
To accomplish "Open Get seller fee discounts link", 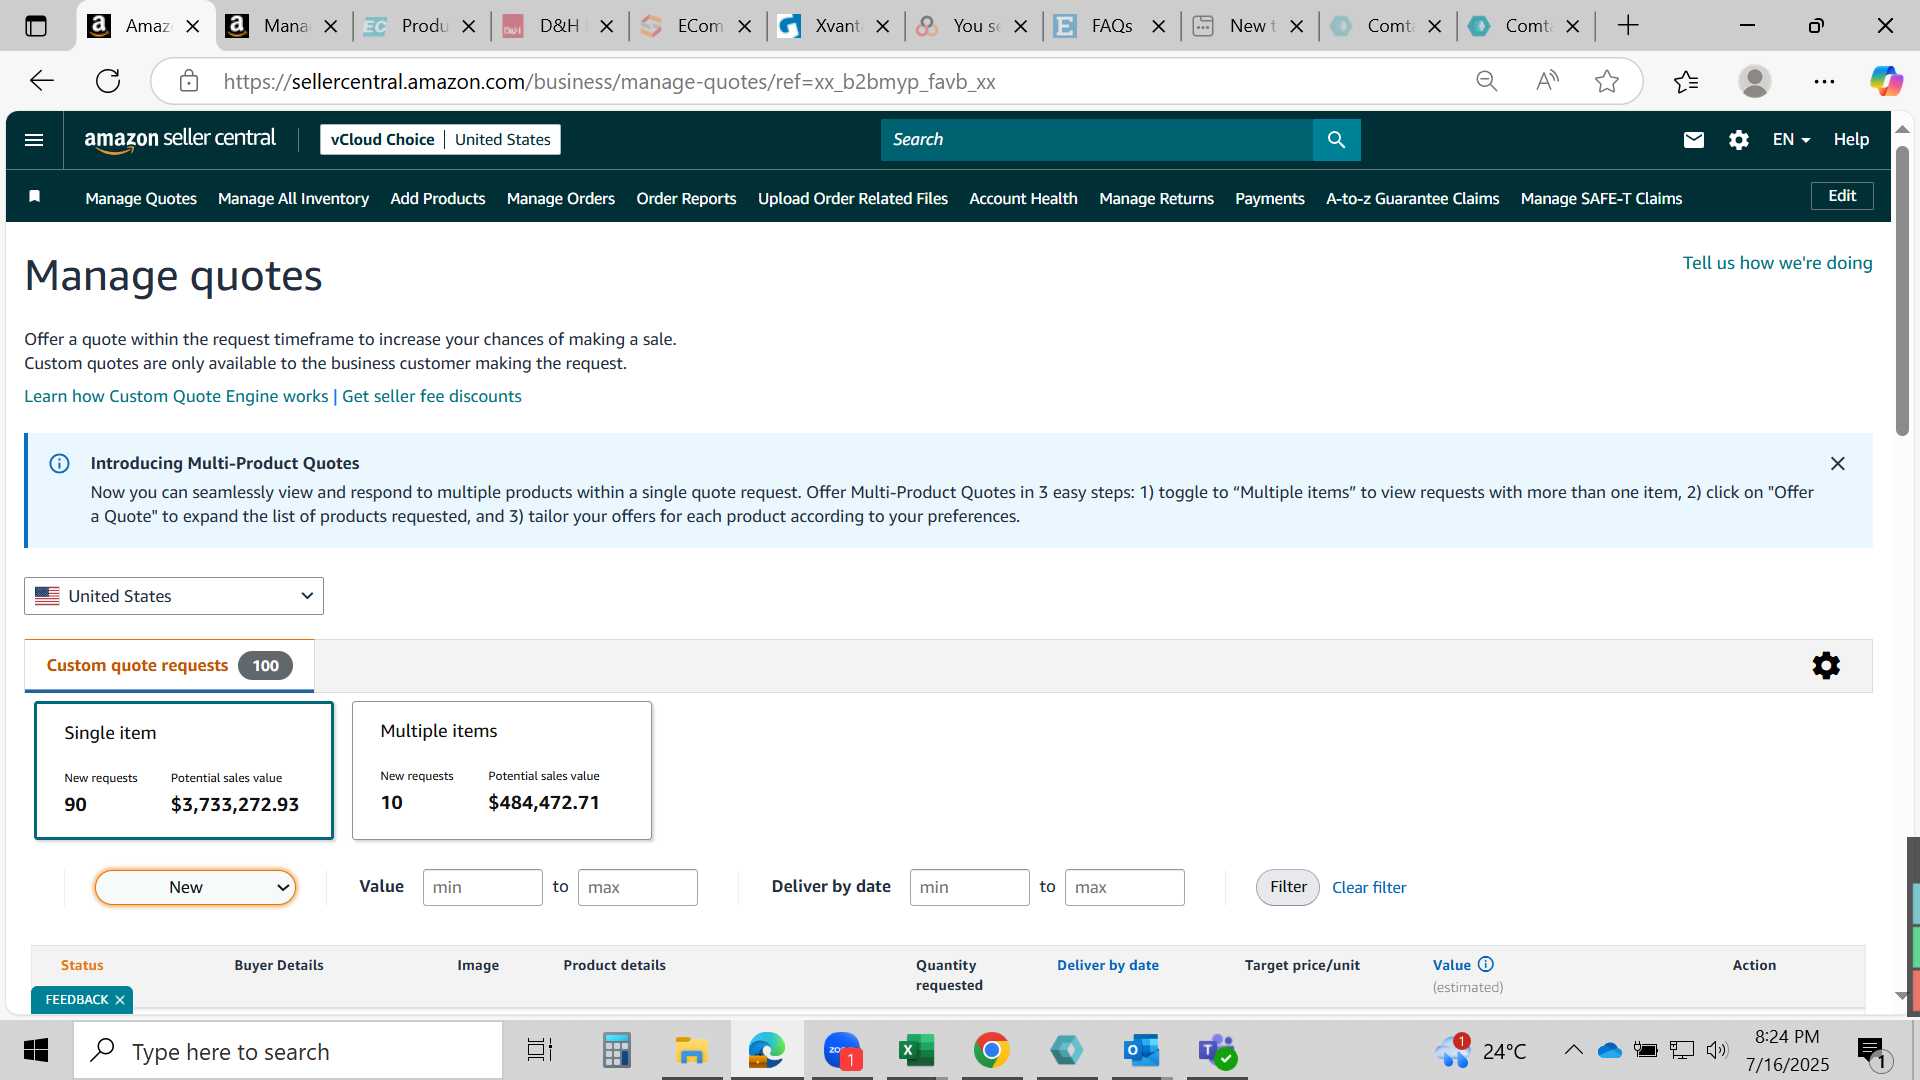I will click(432, 396).
